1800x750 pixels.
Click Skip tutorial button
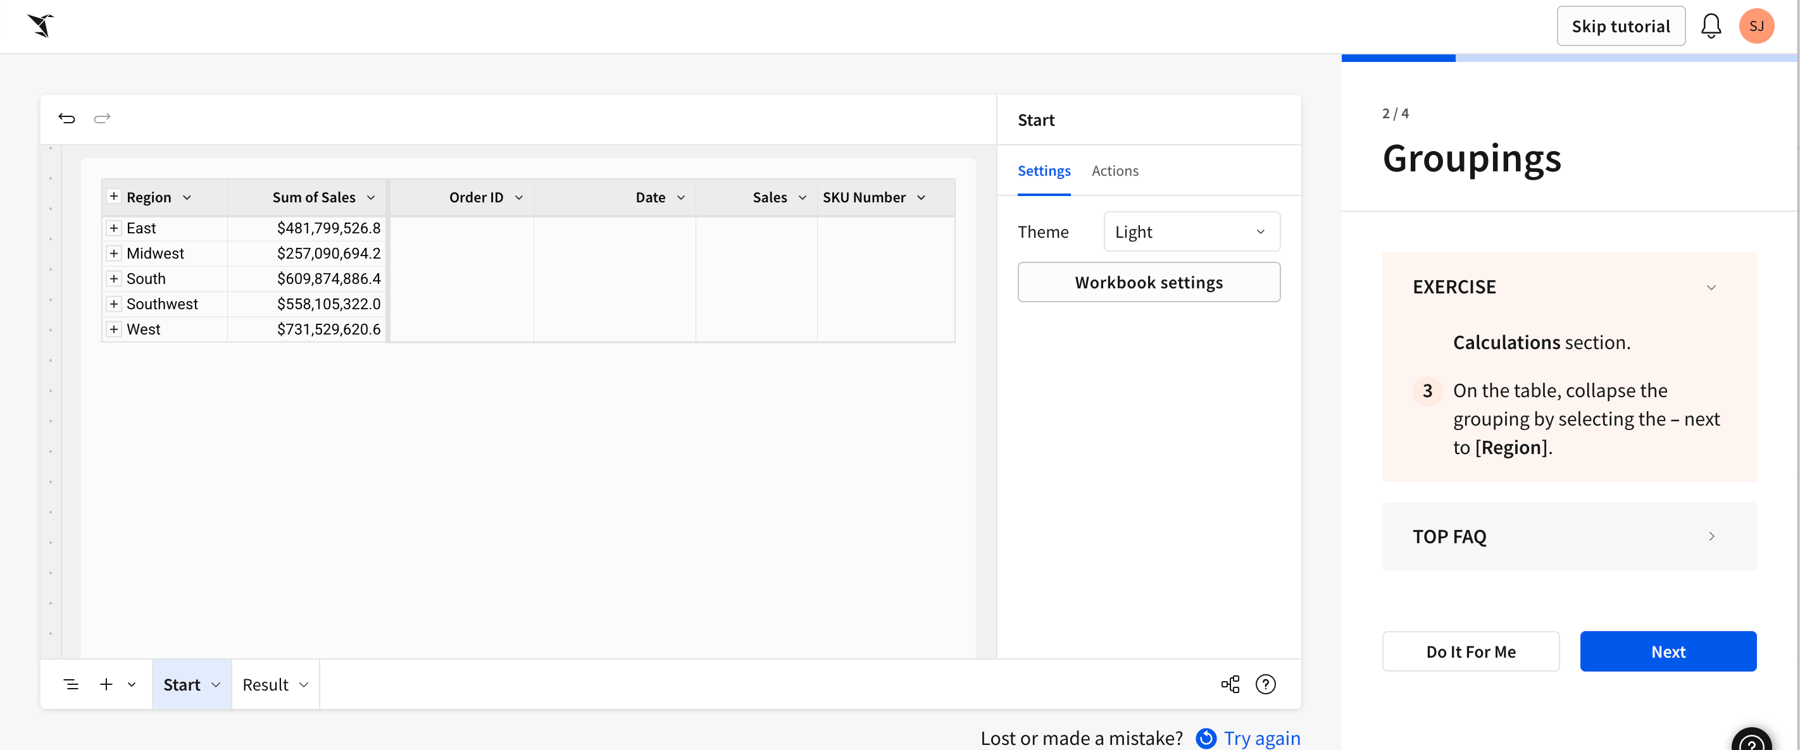click(1621, 26)
